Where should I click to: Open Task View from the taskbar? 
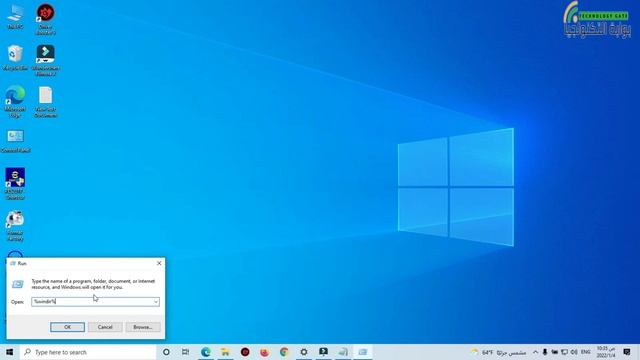pyautogui.click(x=186, y=352)
